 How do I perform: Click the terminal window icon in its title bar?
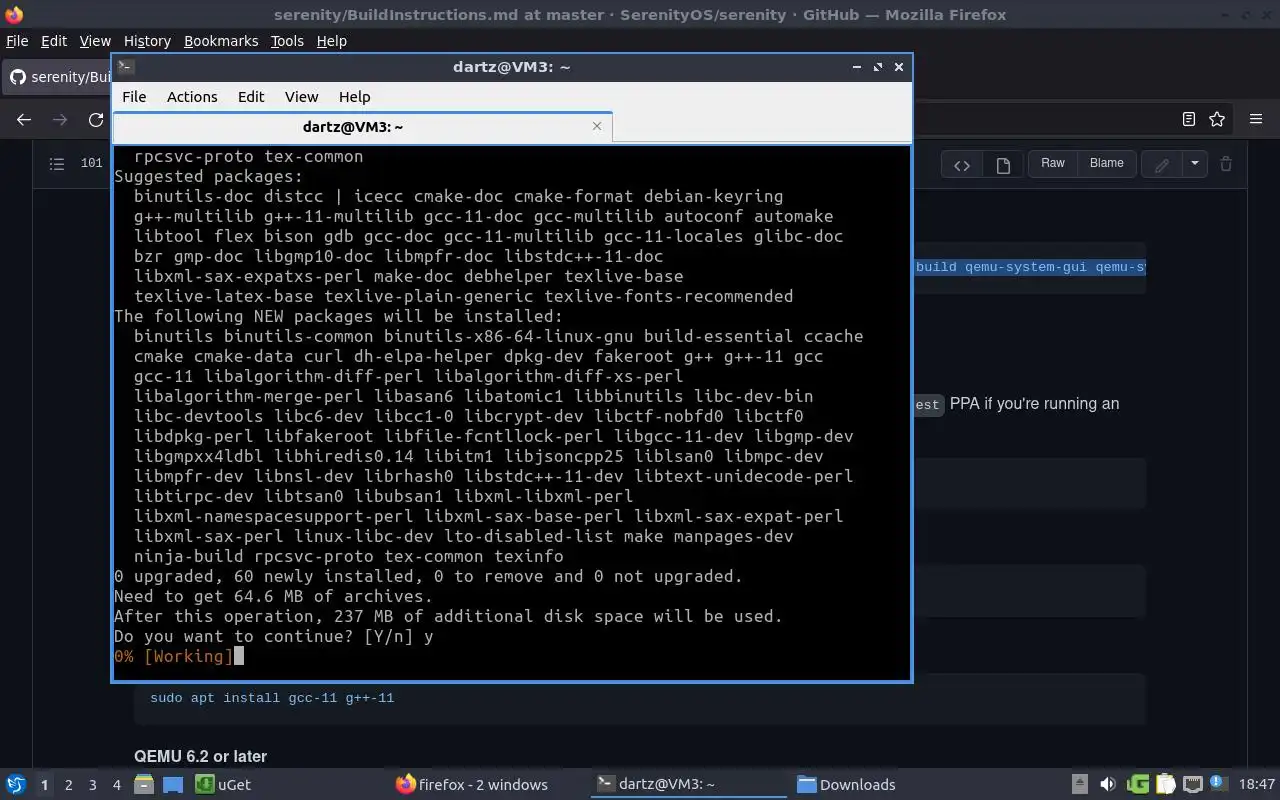point(125,67)
